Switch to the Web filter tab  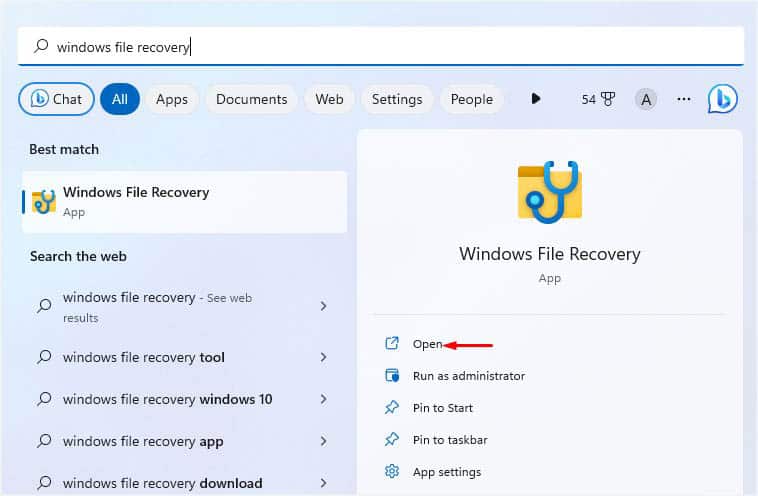pos(329,99)
